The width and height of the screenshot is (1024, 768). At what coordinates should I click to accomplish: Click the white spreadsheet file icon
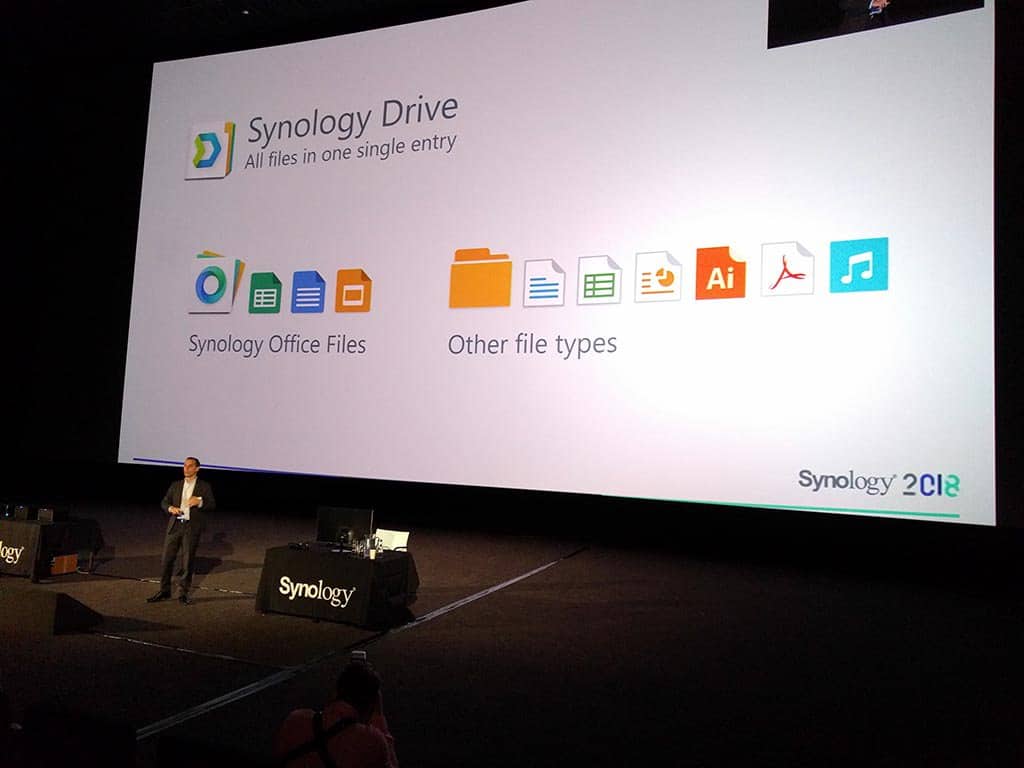pyautogui.click(x=600, y=280)
